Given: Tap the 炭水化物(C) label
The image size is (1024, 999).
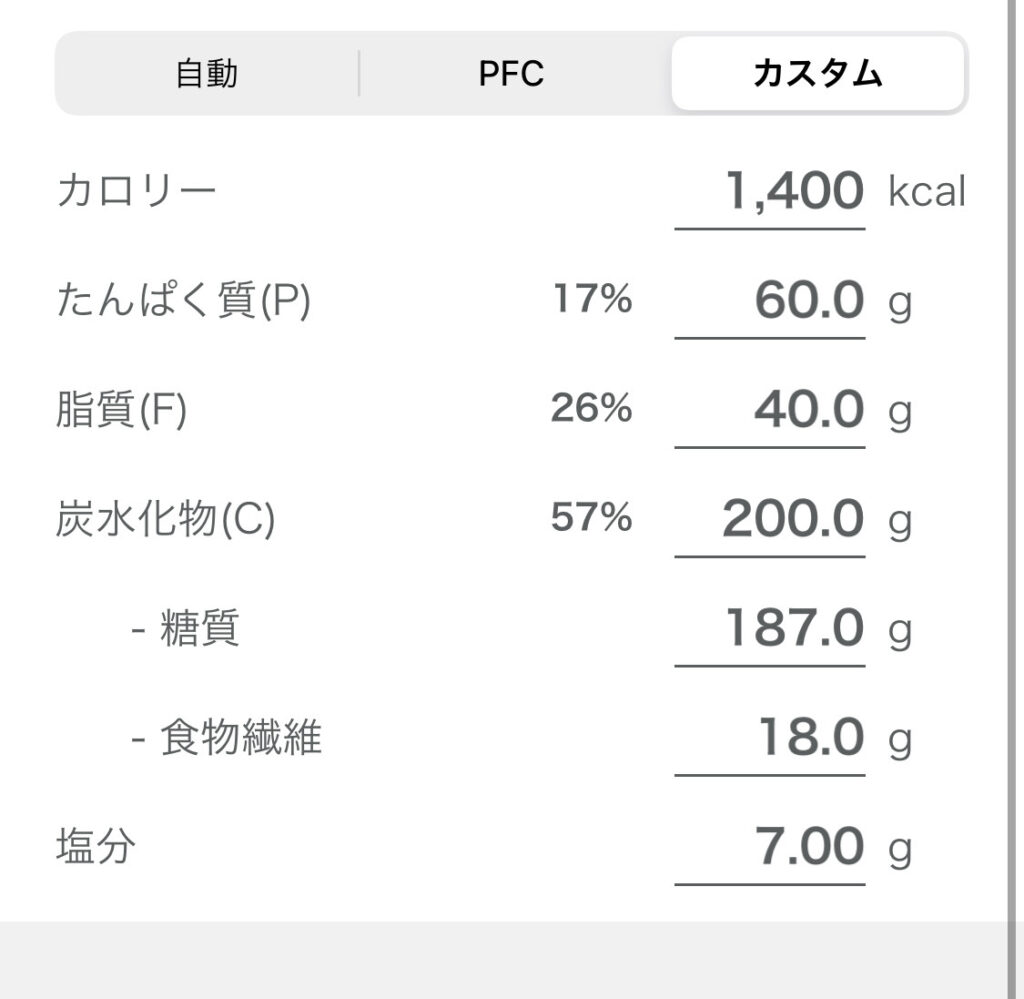Looking at the screenshot, I should 165,520.
